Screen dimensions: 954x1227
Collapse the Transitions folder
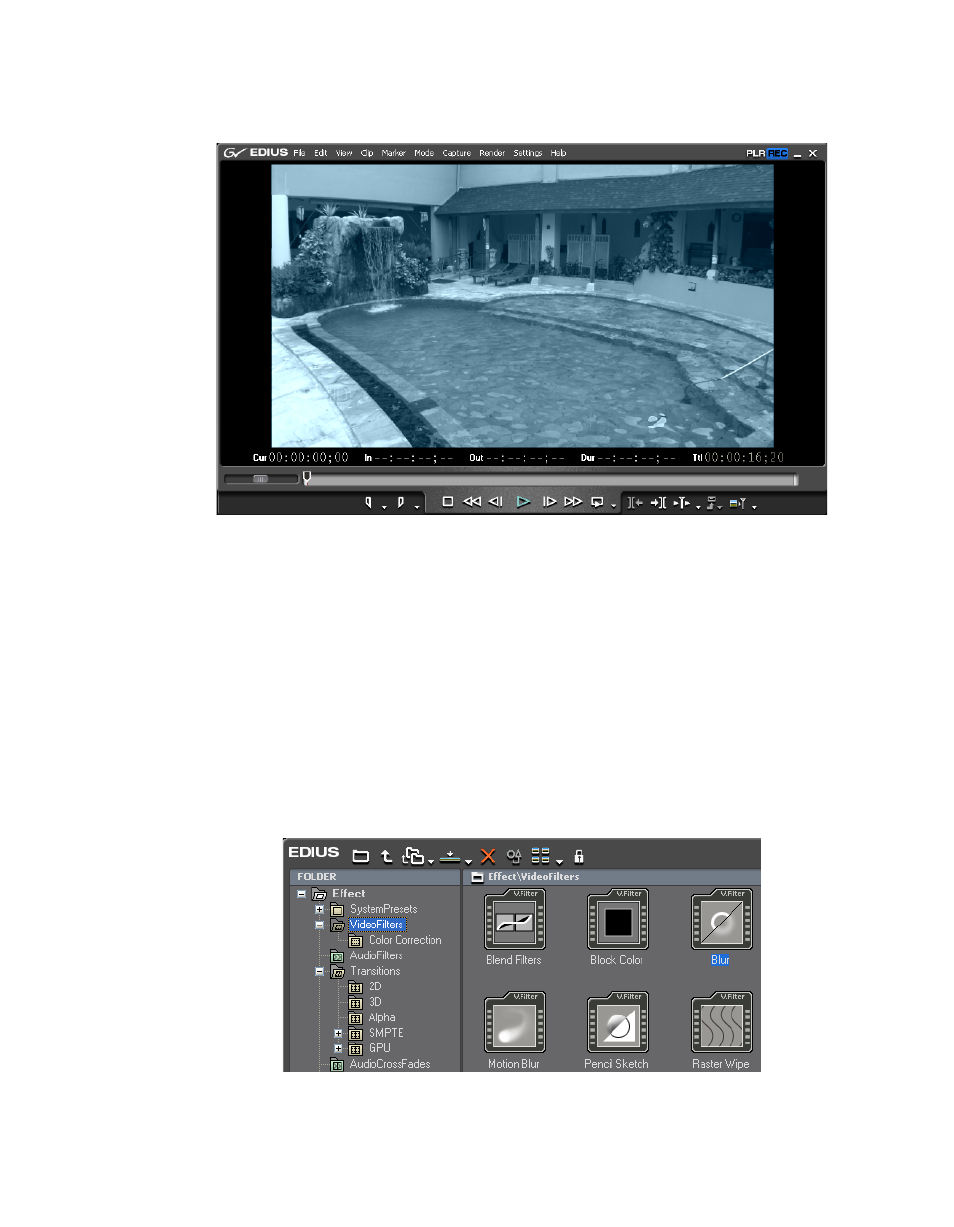click(319, 971)
